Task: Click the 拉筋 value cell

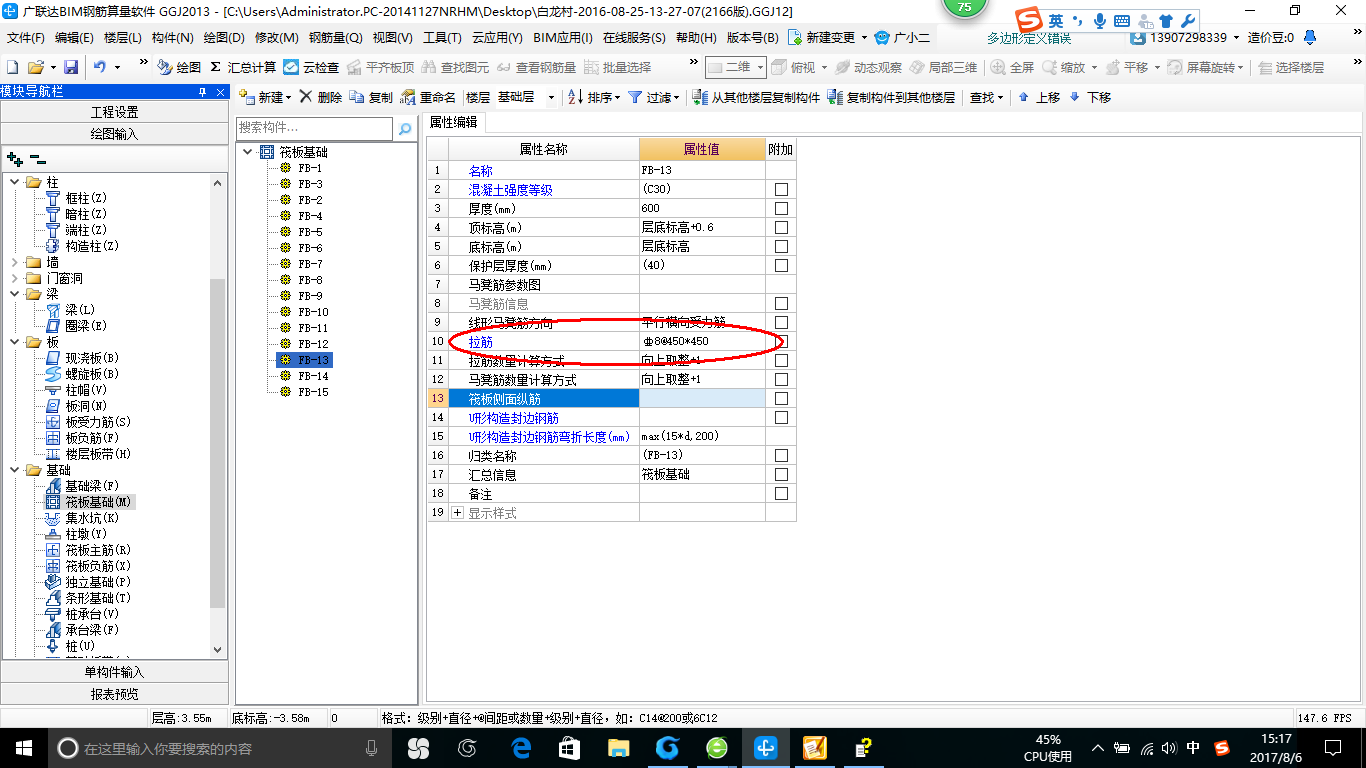Action: coord(702,342)
